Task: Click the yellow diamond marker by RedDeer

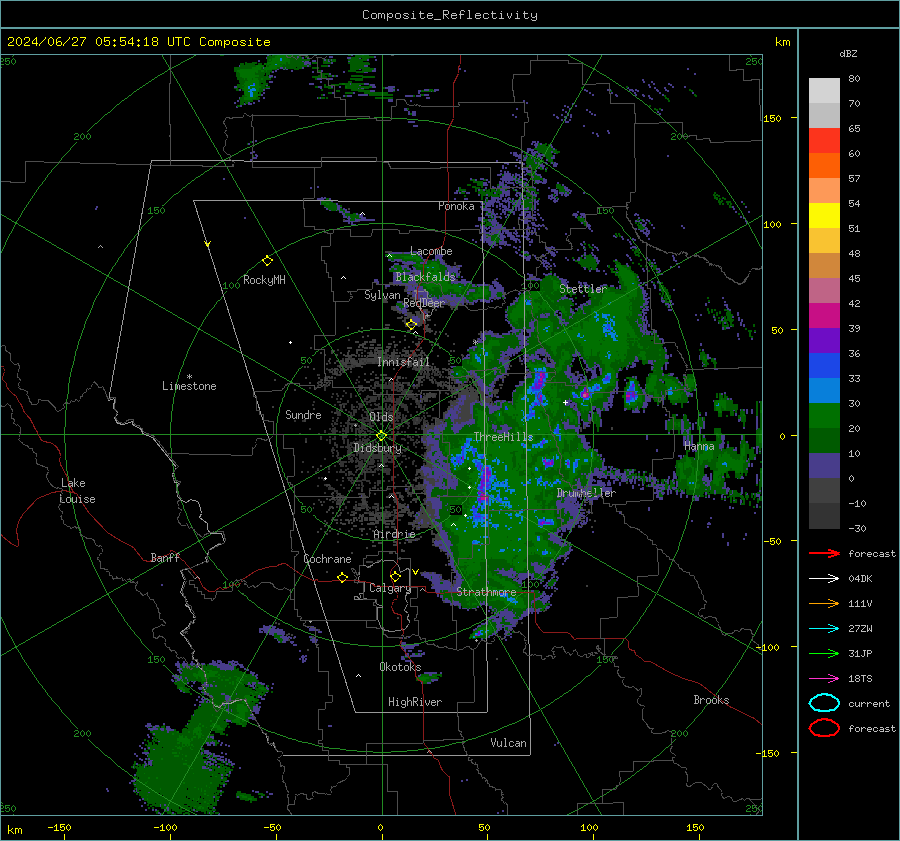Action: 411,325
